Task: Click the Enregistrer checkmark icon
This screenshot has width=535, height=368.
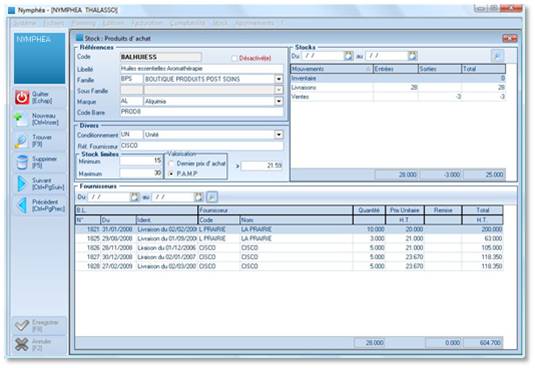Action: (22, 326)
